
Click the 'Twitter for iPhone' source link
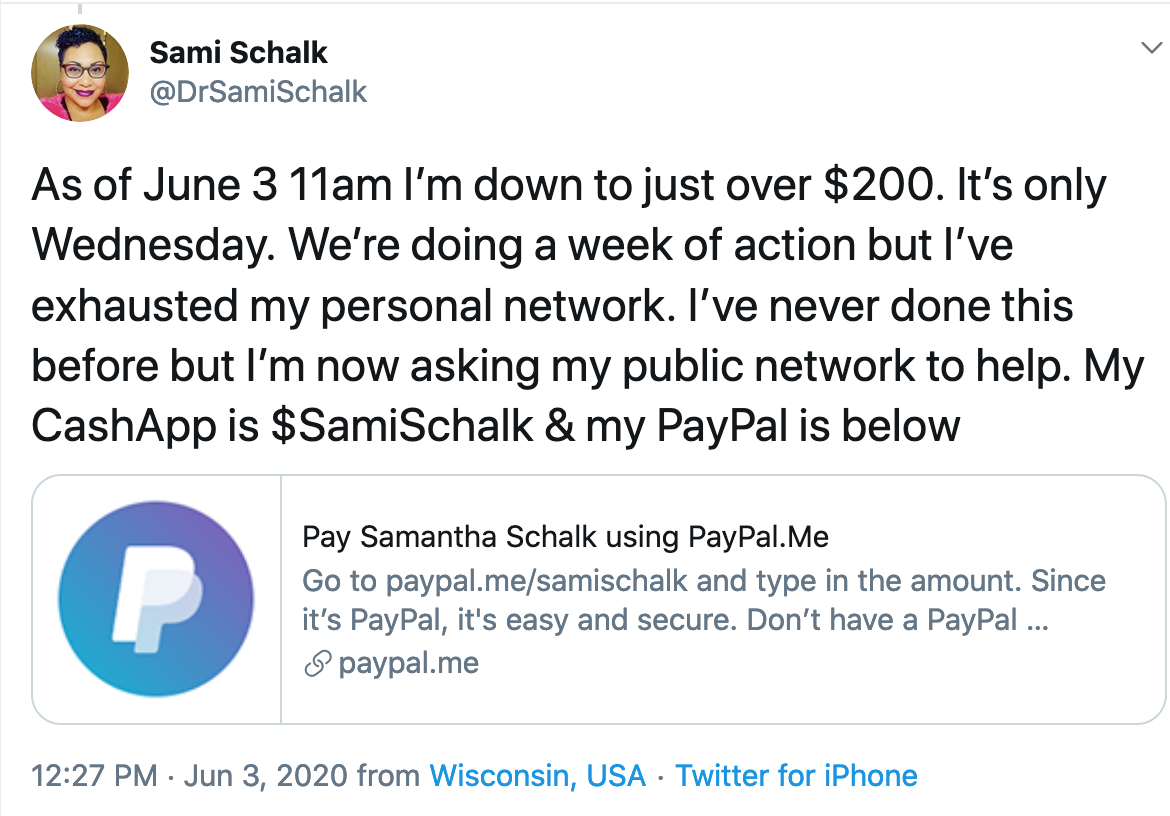(x=796, y=776)
